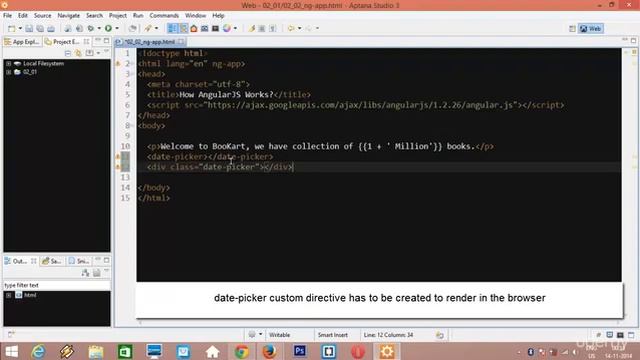Click the Home house toolbar icon

[x=194, y=28]
